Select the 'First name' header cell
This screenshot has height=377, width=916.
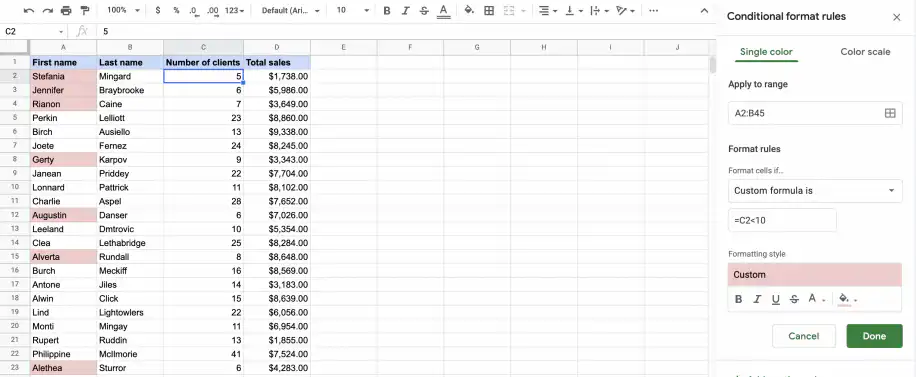point(63,62)
